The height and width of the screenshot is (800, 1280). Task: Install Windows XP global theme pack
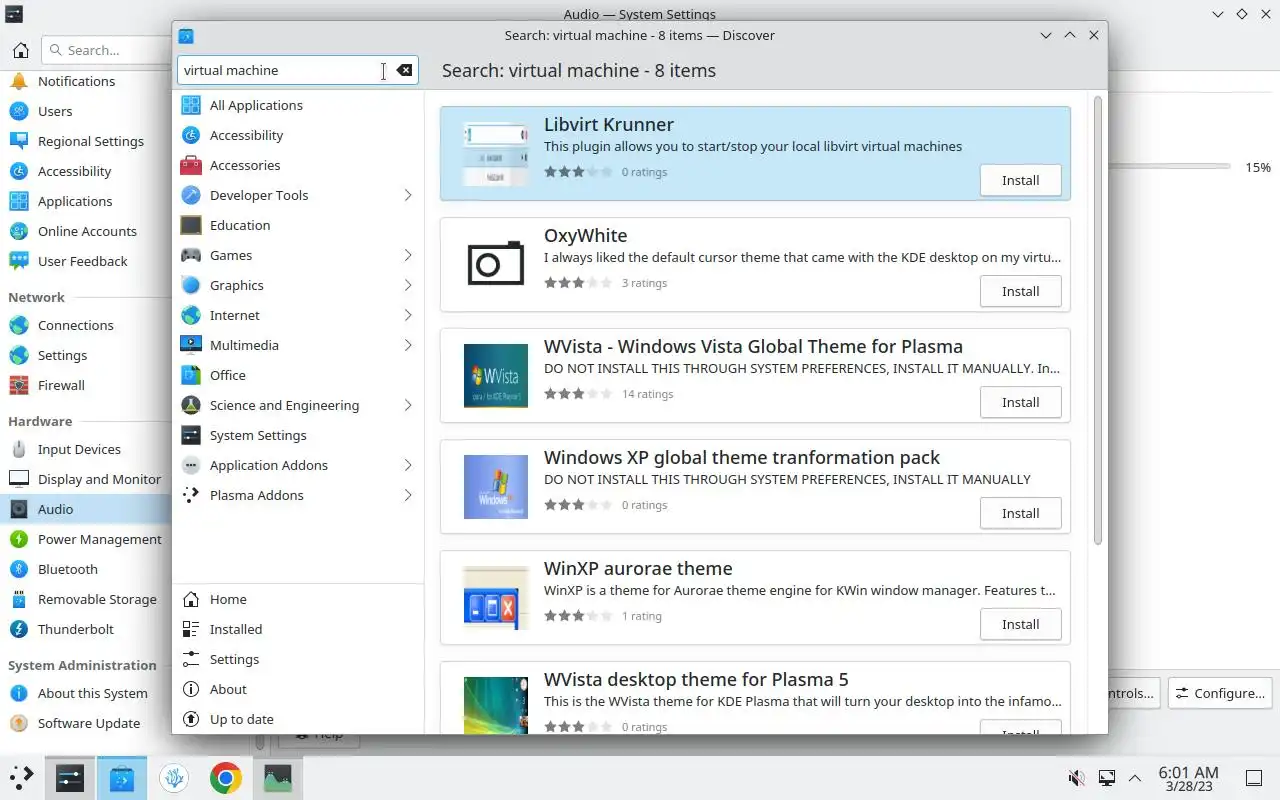click(1020, 513)
